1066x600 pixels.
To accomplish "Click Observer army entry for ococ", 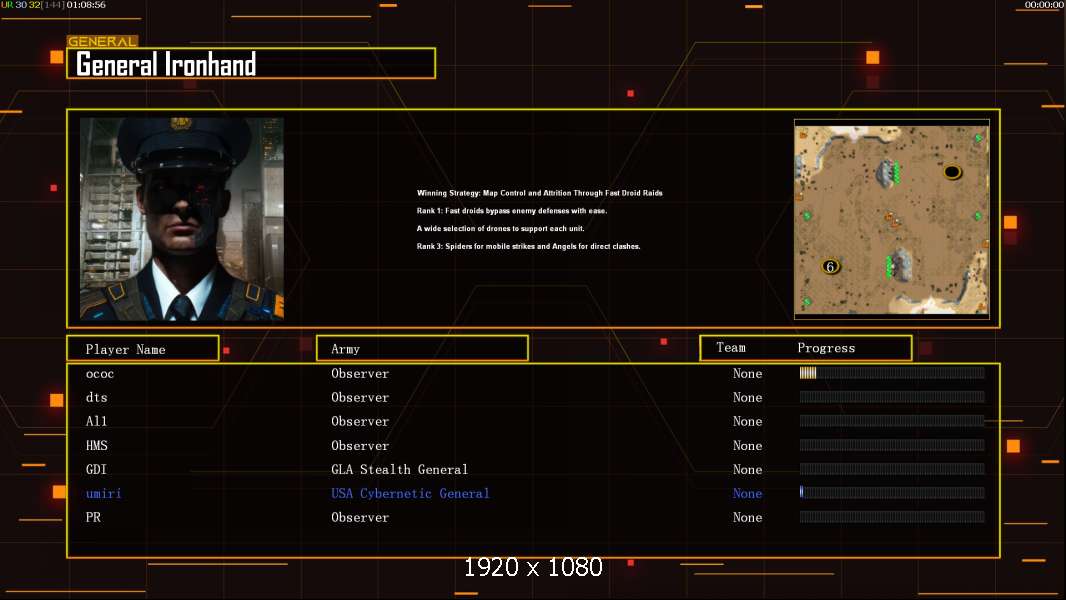I will pyautogui.click(x=360, y=374).
